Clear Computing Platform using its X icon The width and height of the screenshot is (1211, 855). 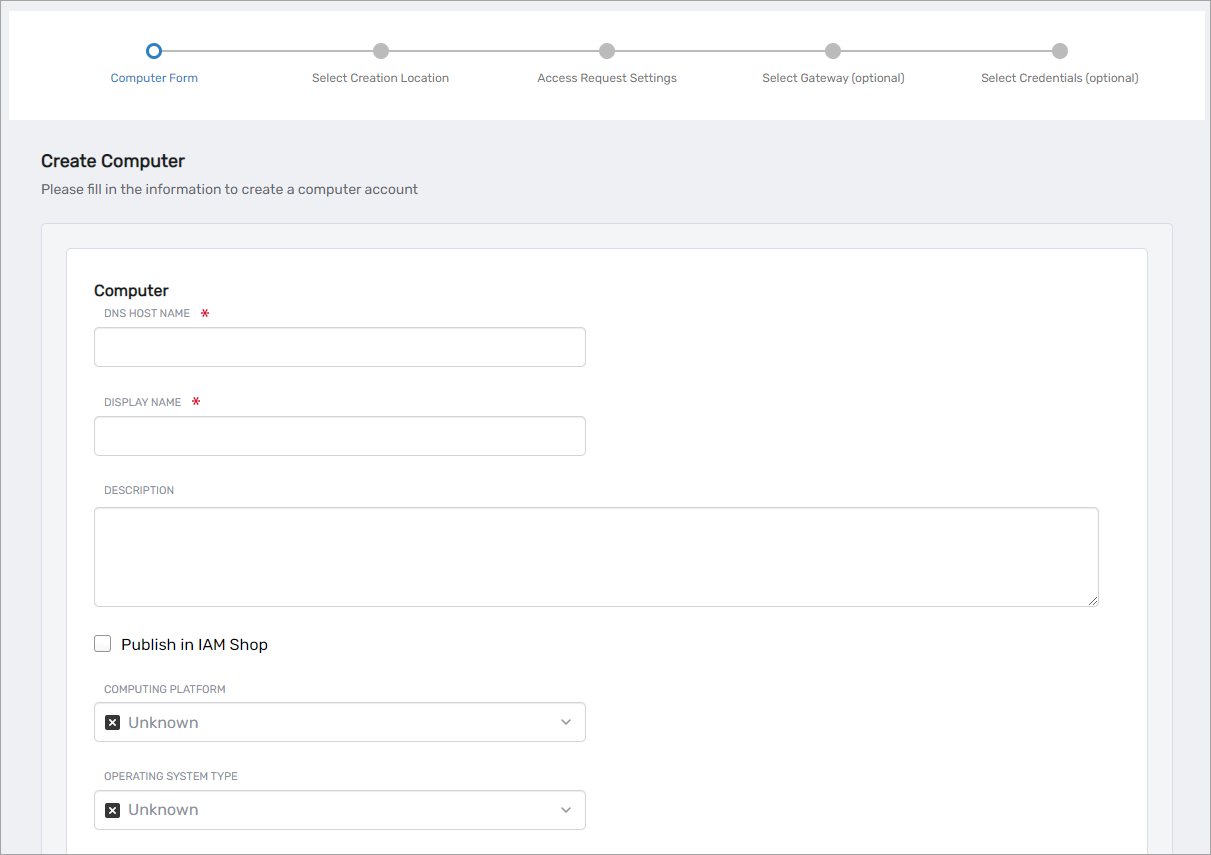[112, 721]
